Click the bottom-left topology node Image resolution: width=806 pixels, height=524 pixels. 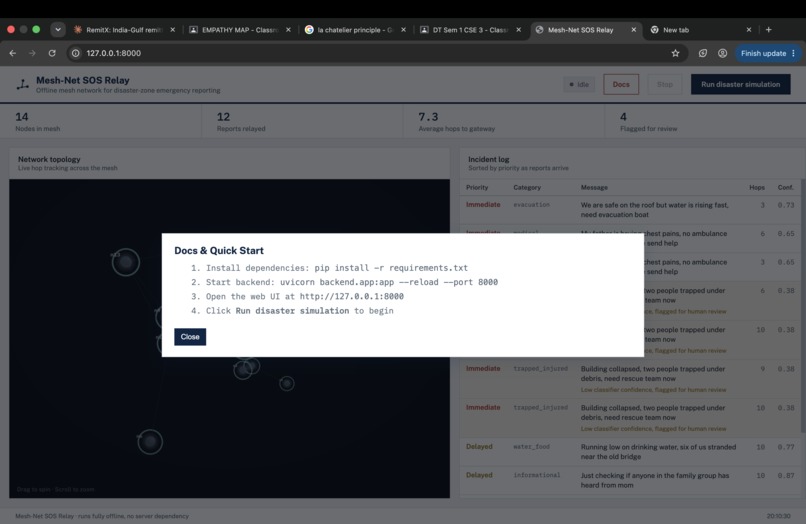150,442
